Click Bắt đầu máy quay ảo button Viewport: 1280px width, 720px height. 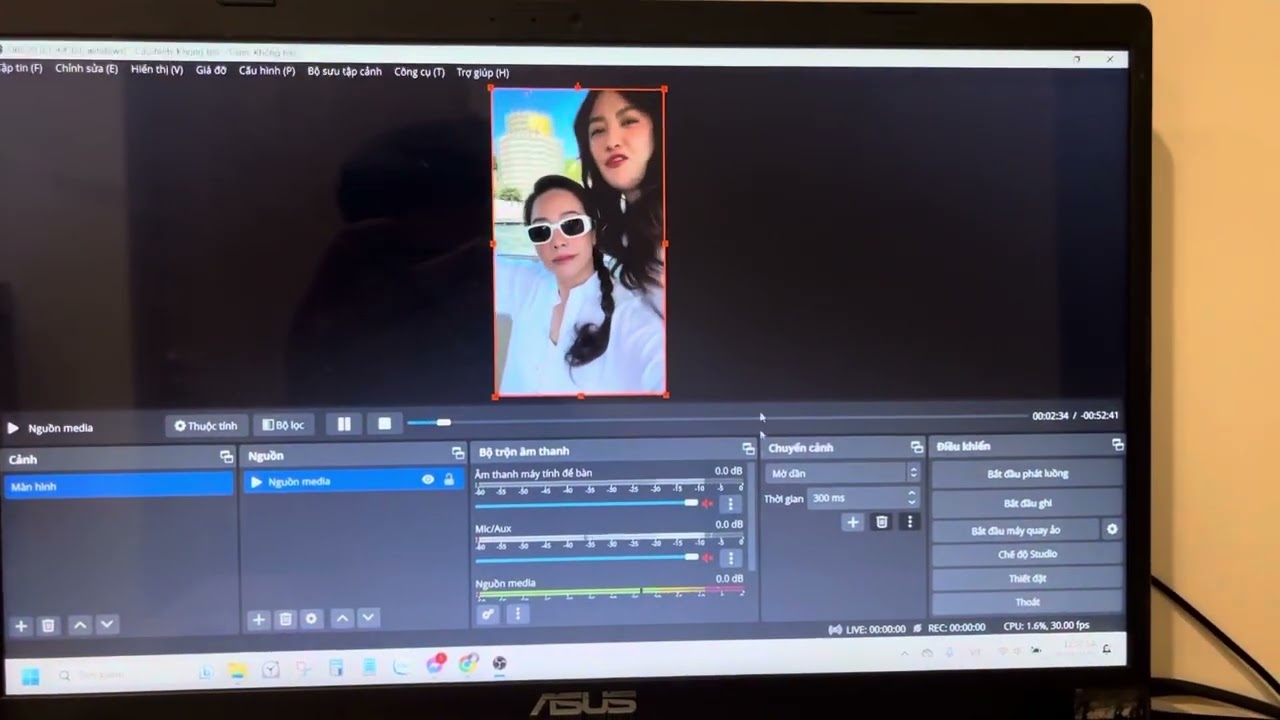tap(1015, 530)
